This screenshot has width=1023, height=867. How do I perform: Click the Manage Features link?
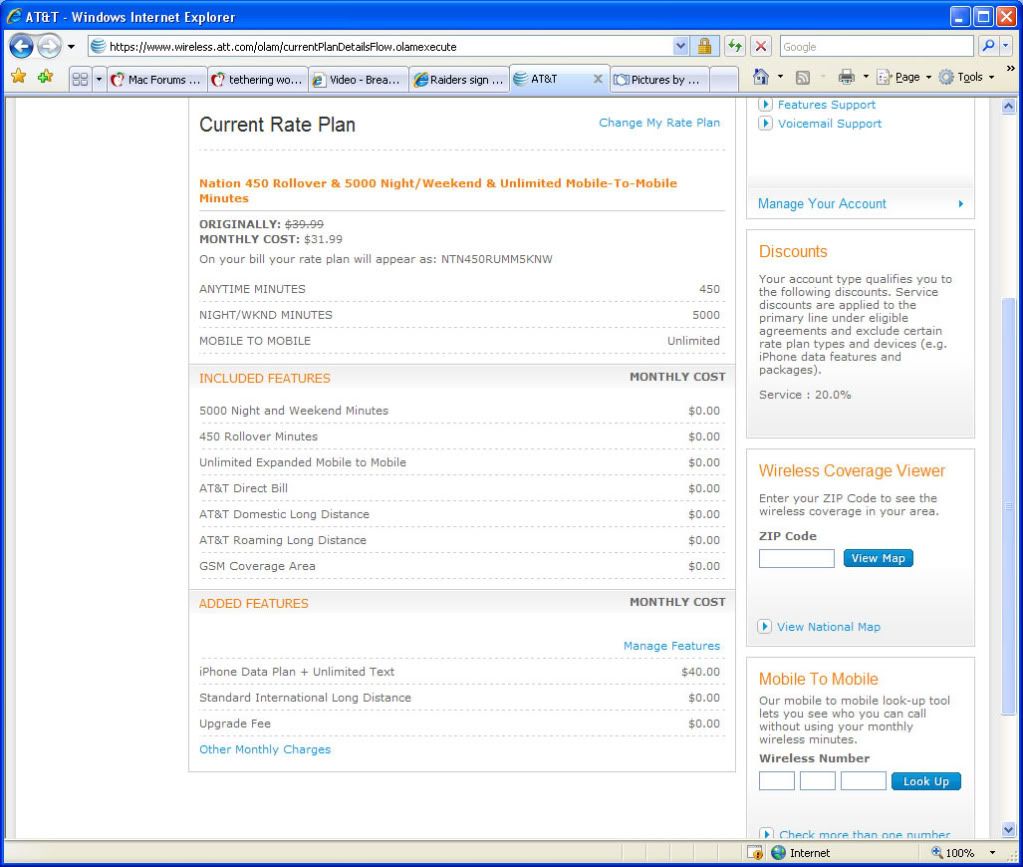pos(671,646)
